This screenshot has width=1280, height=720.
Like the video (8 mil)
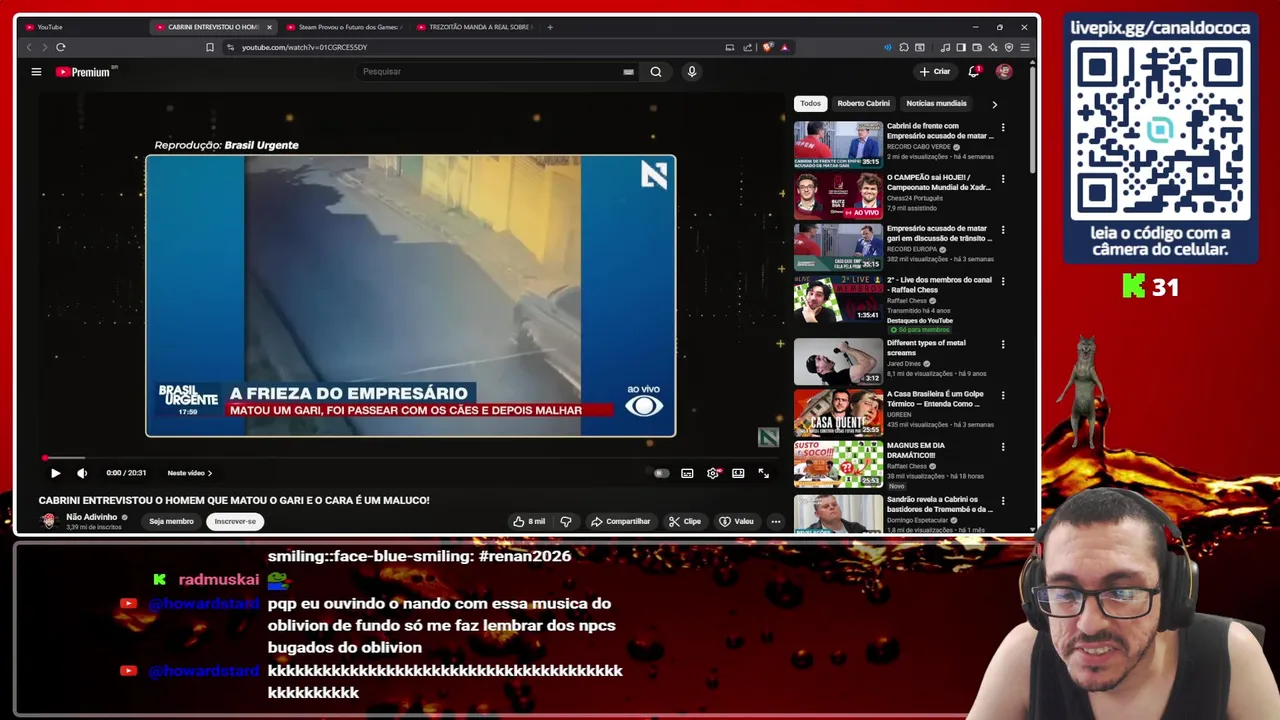pos(529,521)
